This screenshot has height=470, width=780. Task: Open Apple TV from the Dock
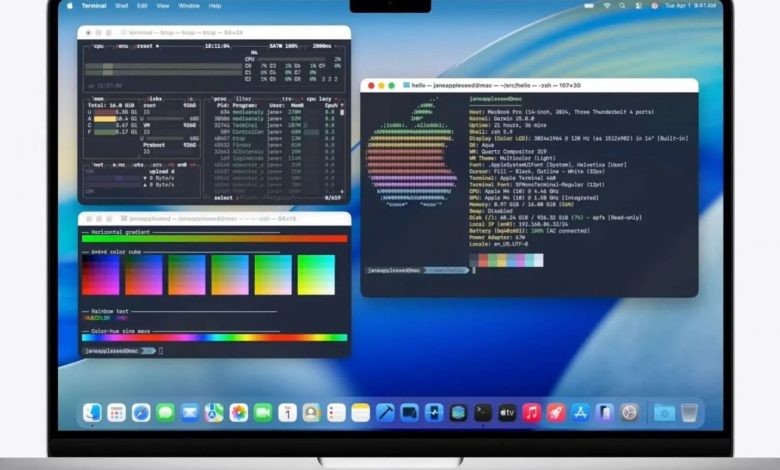(x=507, y=412)
